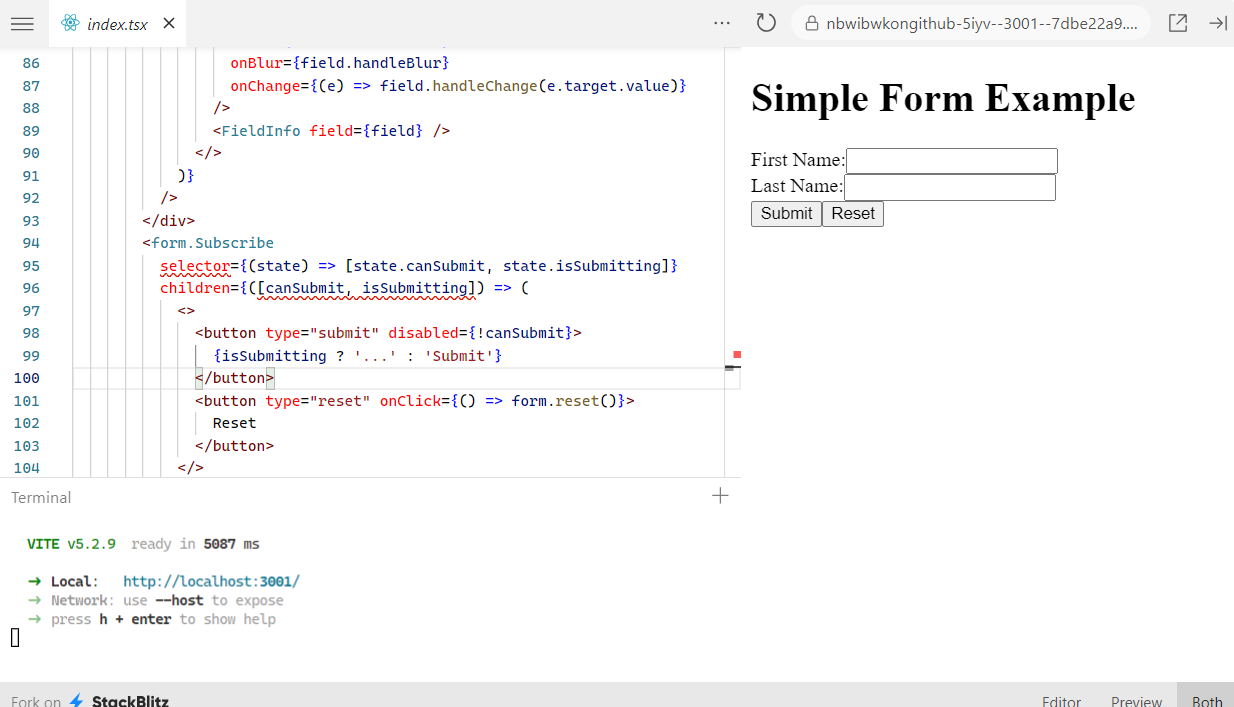Open preview in a new tab icon
This screenshot has width=1234, height=707.
pos(1178,23)
